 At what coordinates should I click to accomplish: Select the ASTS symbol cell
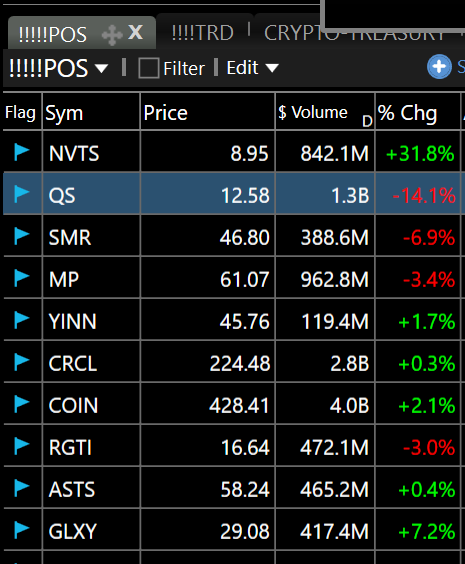91,488
